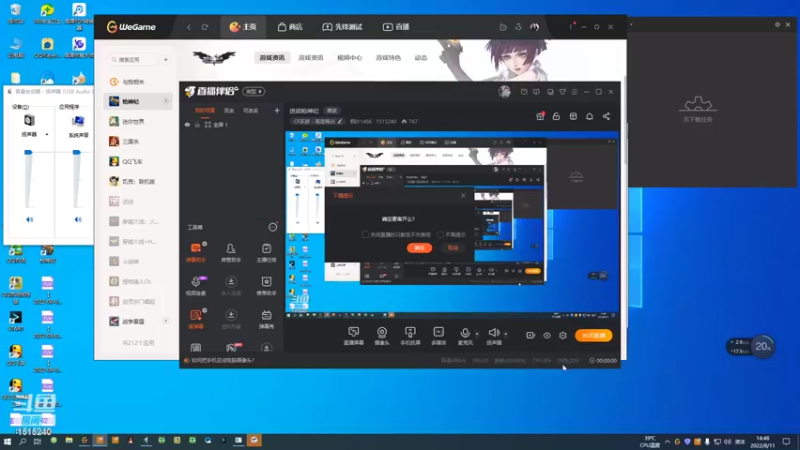Open live settings gear beside 关闭直播

click(x=563, y=335)
